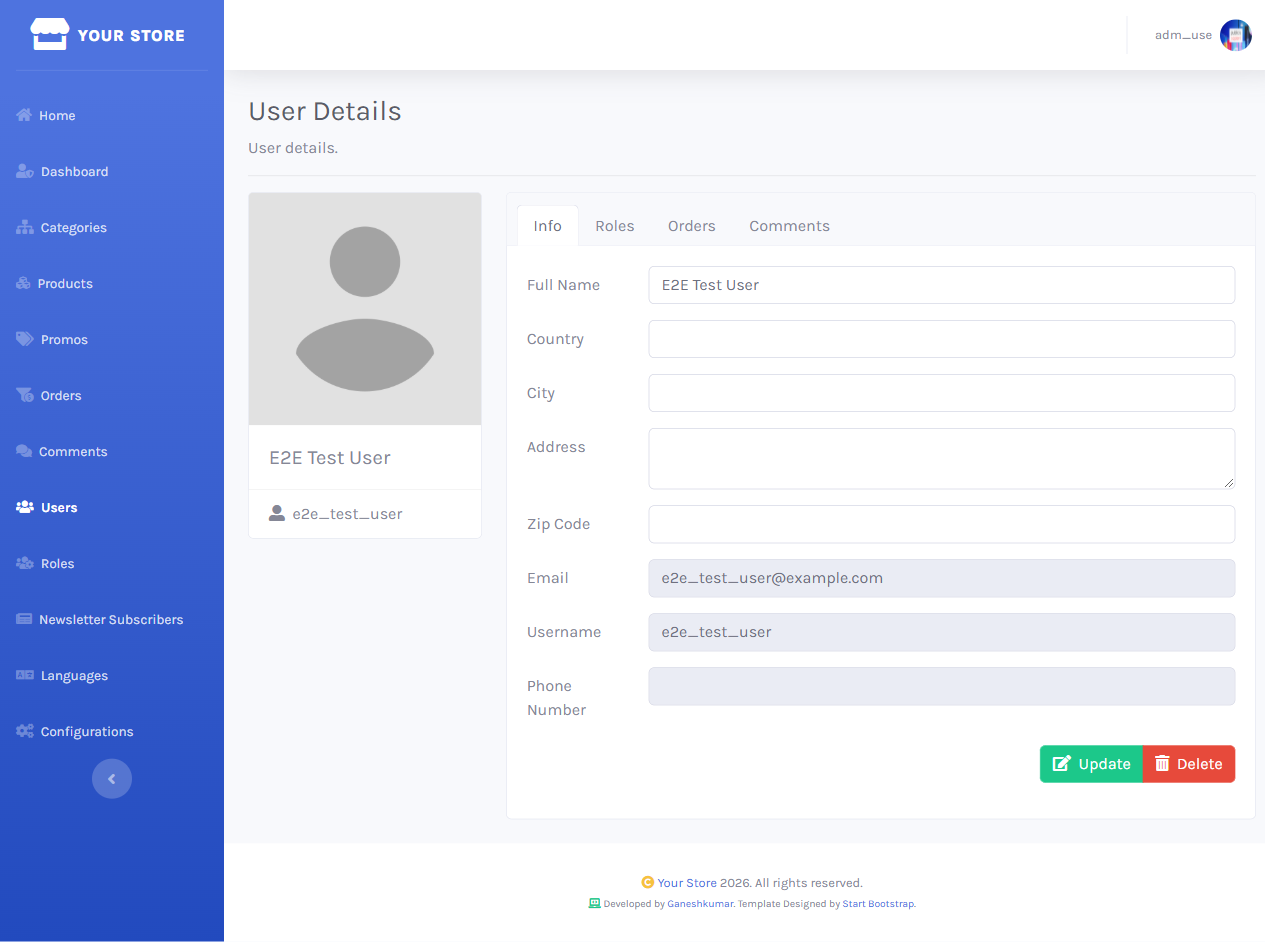
Task: Open the Ganeshkumar developer link
Action: 700,903
